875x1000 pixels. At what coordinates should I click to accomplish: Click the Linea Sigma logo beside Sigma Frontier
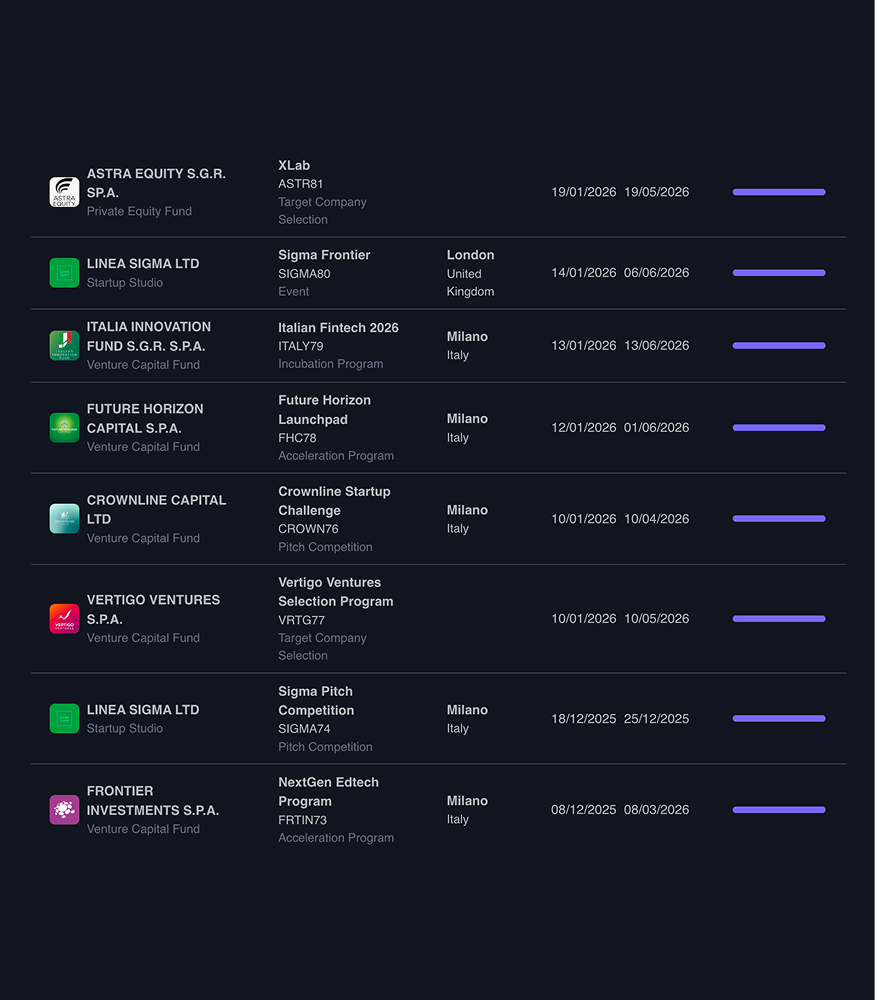pyautogui.click(x=64, y=273)
